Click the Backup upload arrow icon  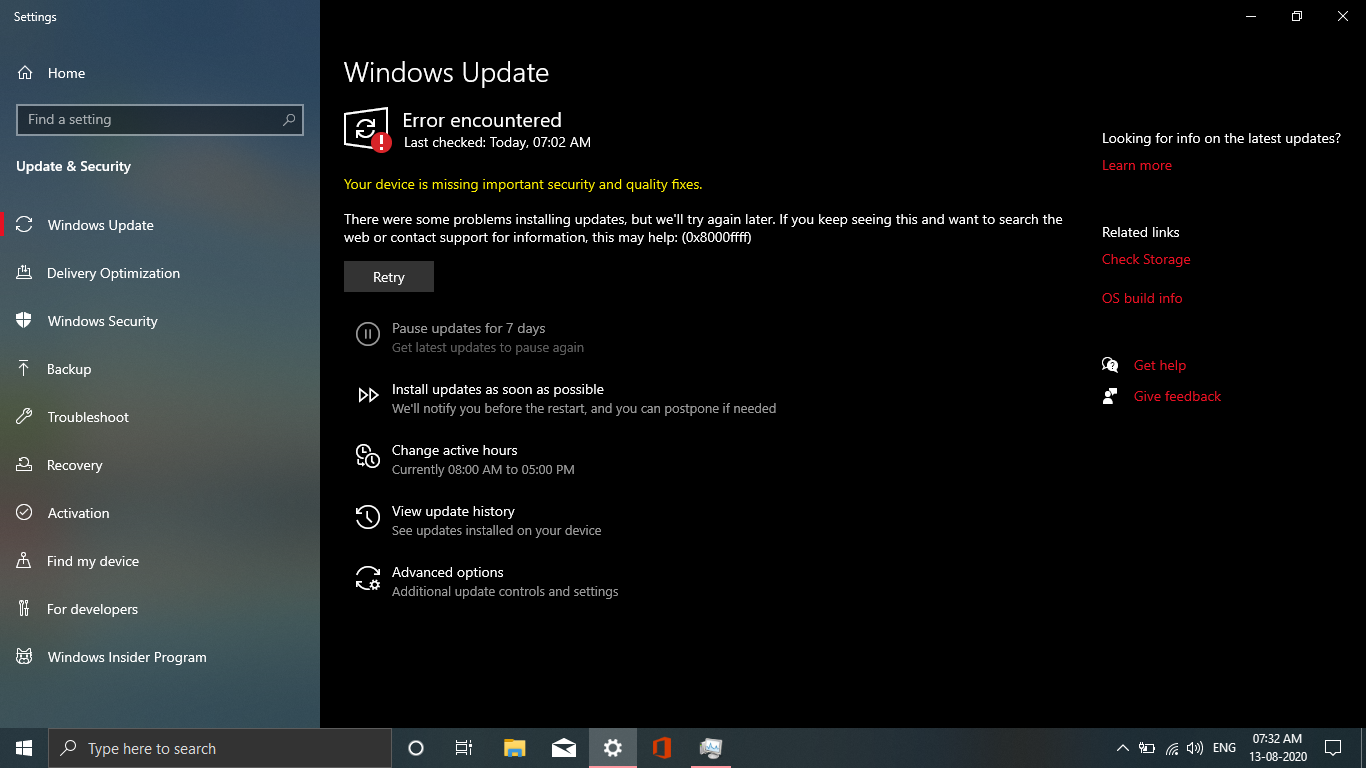click(25, 369)
